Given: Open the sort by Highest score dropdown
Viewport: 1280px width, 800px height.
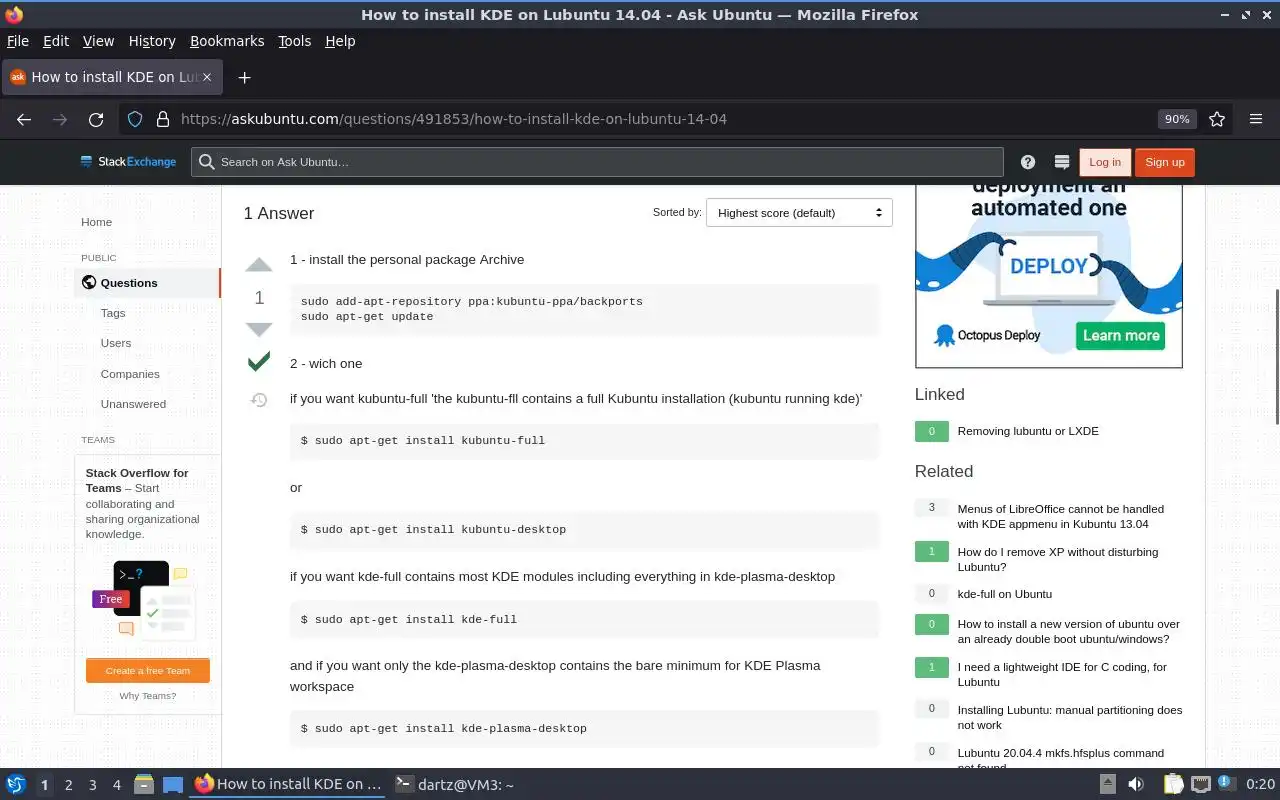Looking at the screenshot, I should click(799, 213).
